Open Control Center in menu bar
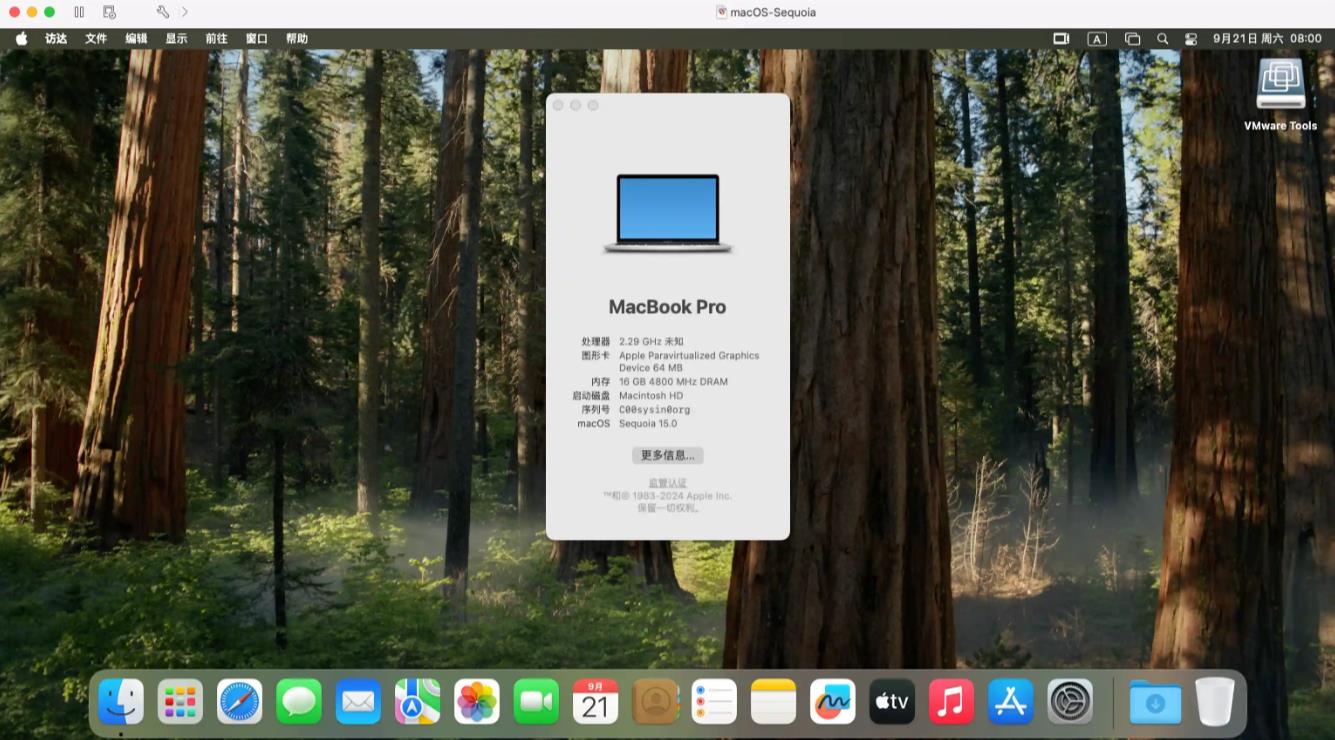This screenshot has height=740, width=1335. click(x=1190, y=39)
